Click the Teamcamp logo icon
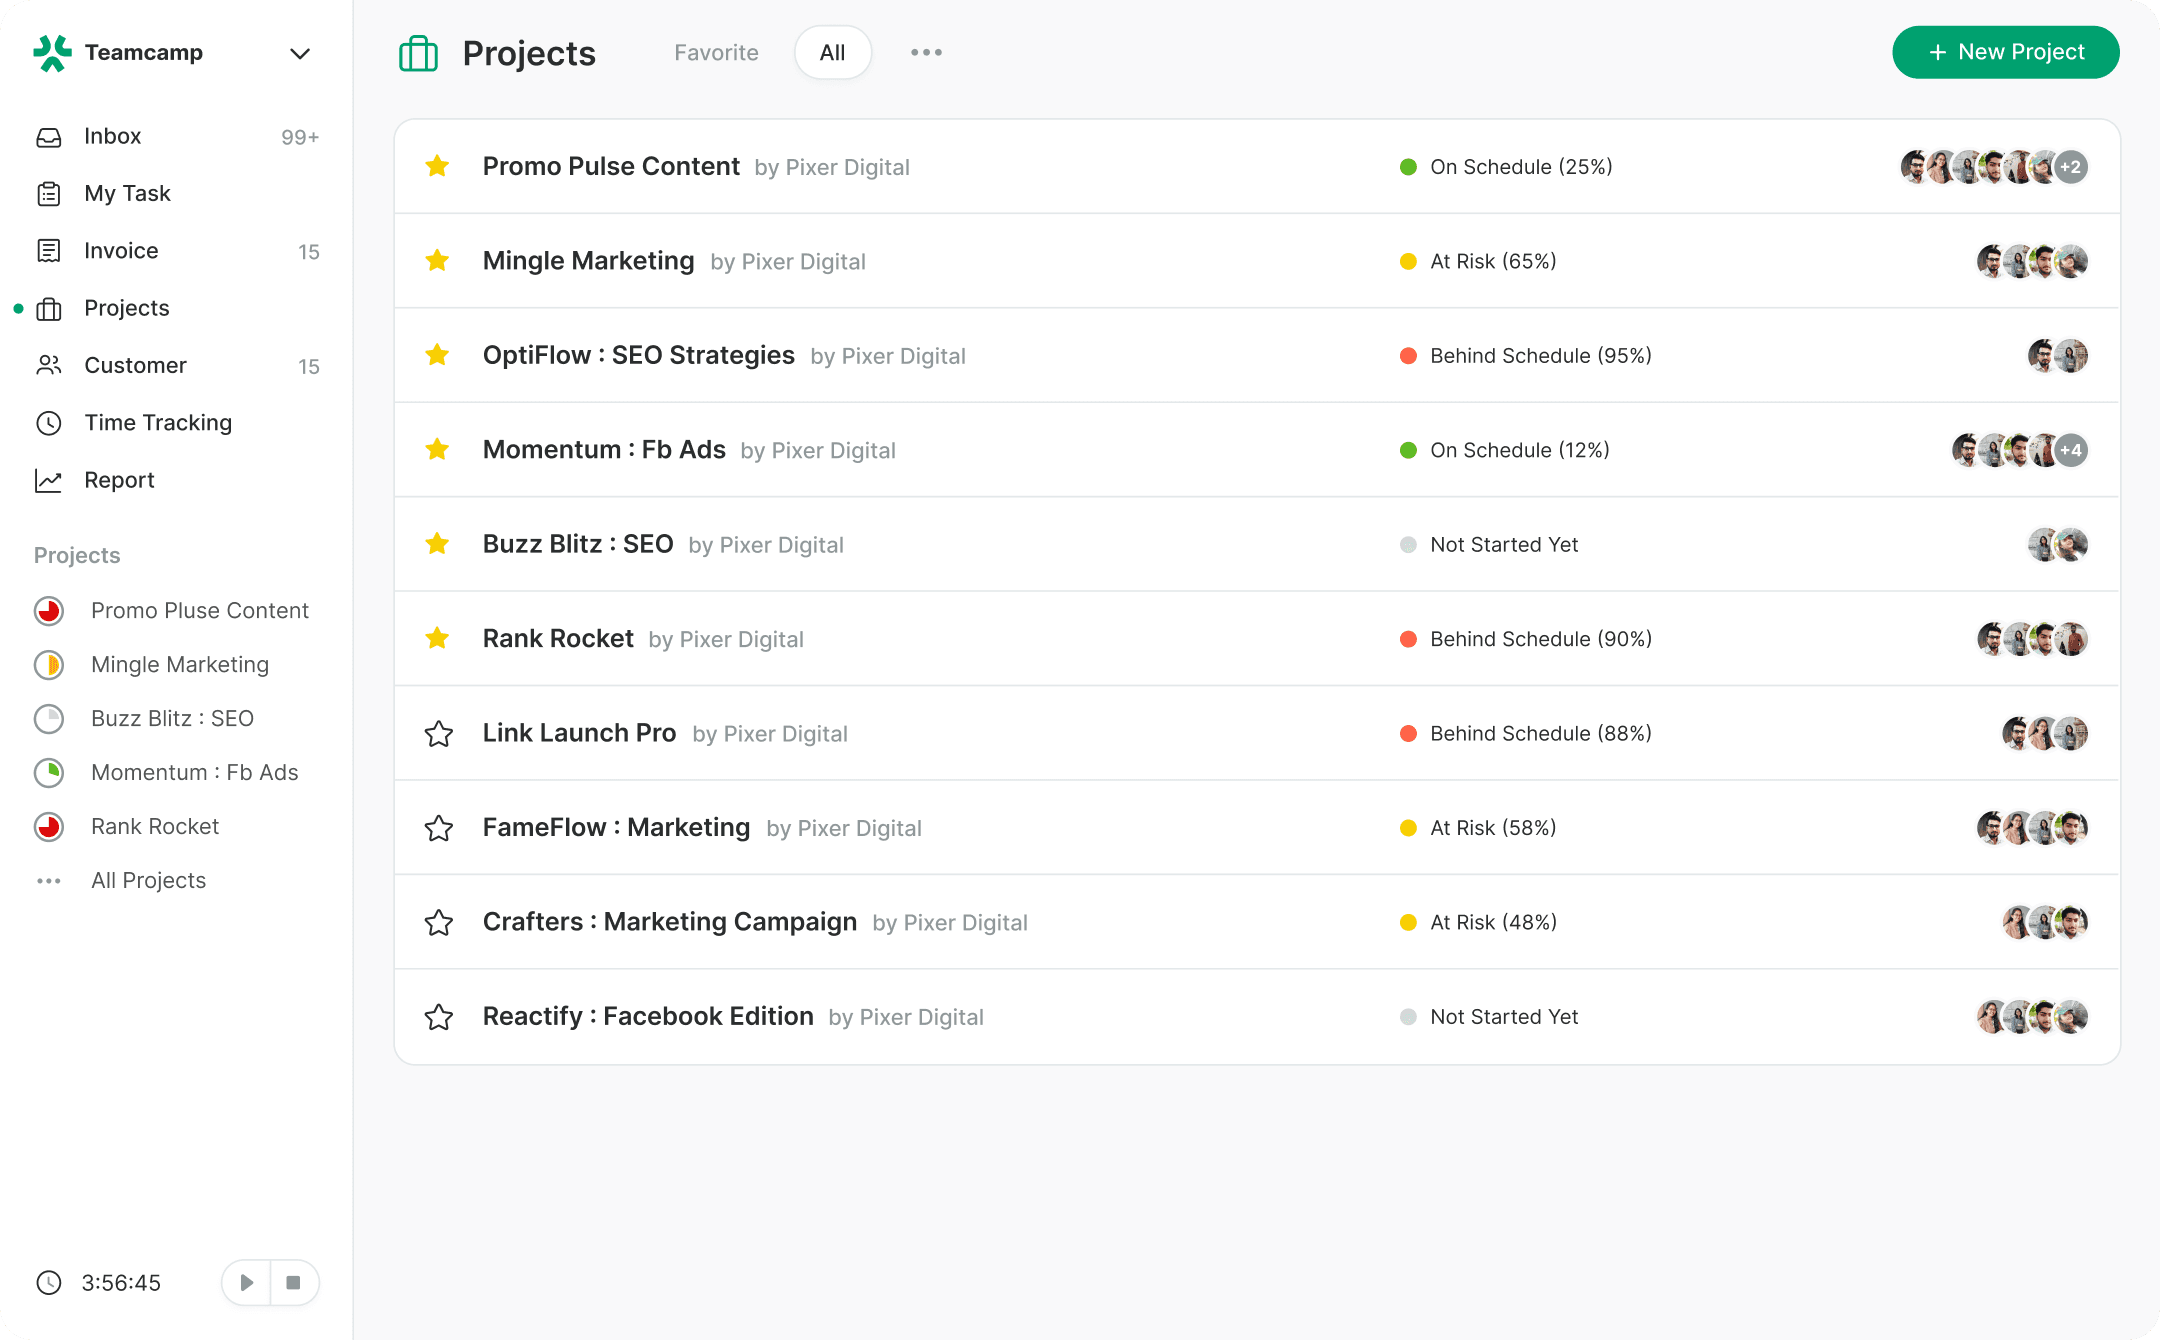This screenshot has height=1340, width=2160. click(x=52, y=53)
